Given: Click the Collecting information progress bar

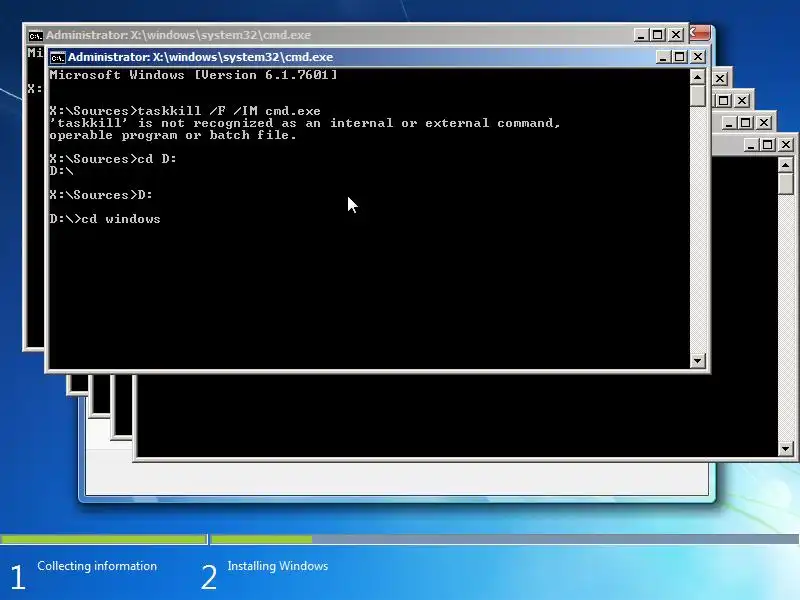Looking at the screenshot, I should pos(104,539).
